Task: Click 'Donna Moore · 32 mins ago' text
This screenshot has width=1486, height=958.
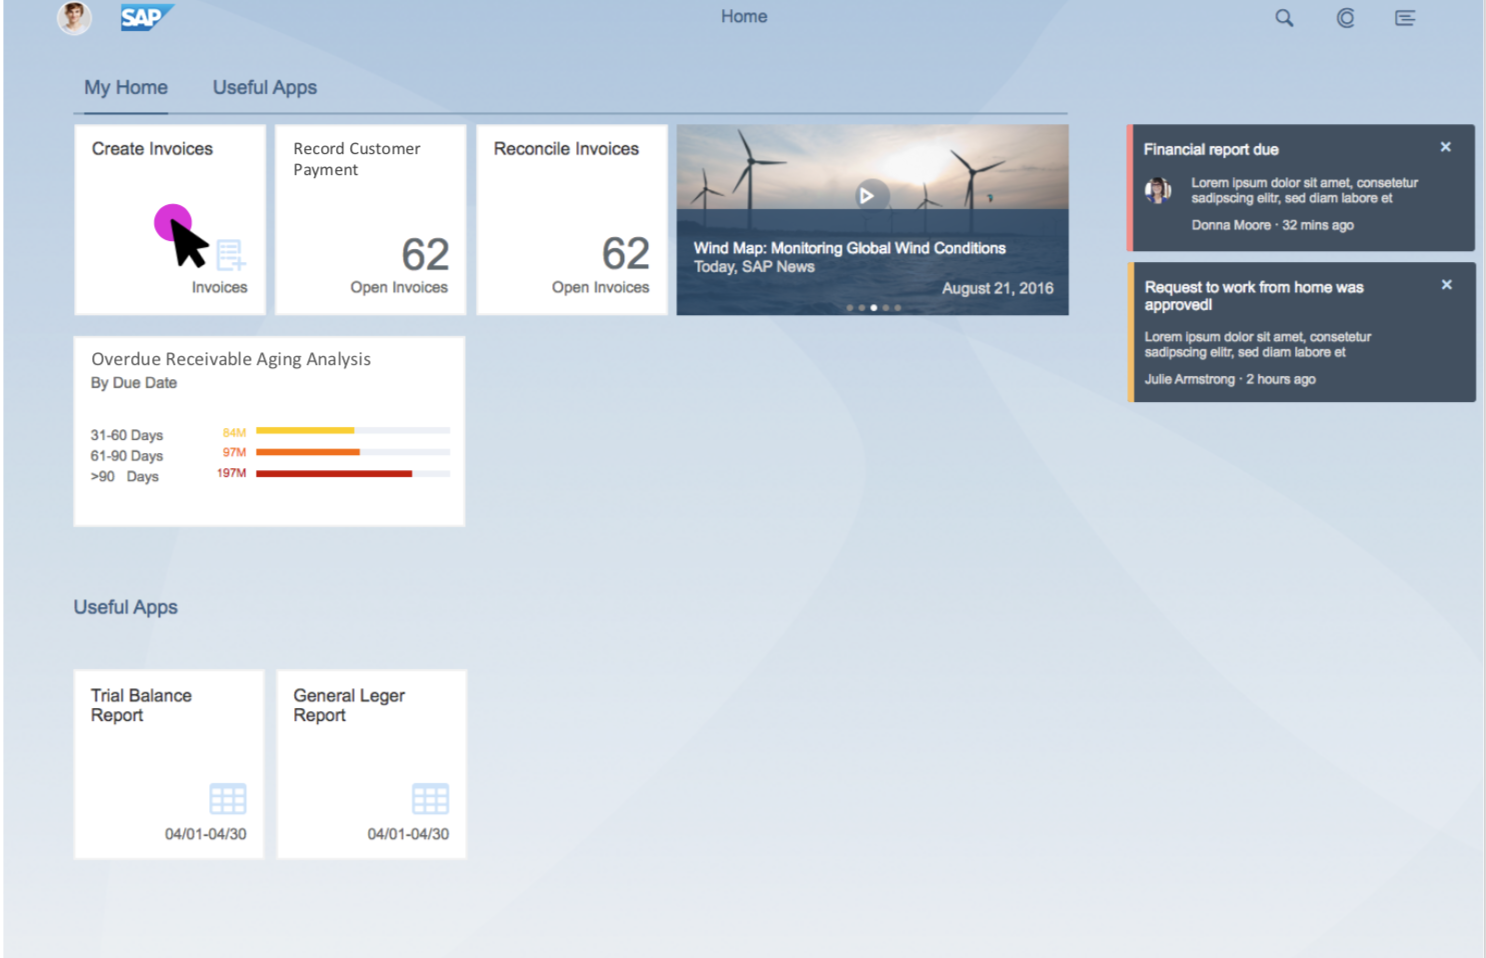Action: [1272, 225]
